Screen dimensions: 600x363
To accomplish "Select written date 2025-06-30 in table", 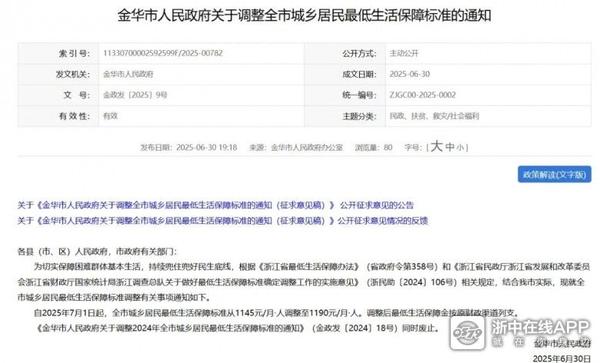I will 410,74.
